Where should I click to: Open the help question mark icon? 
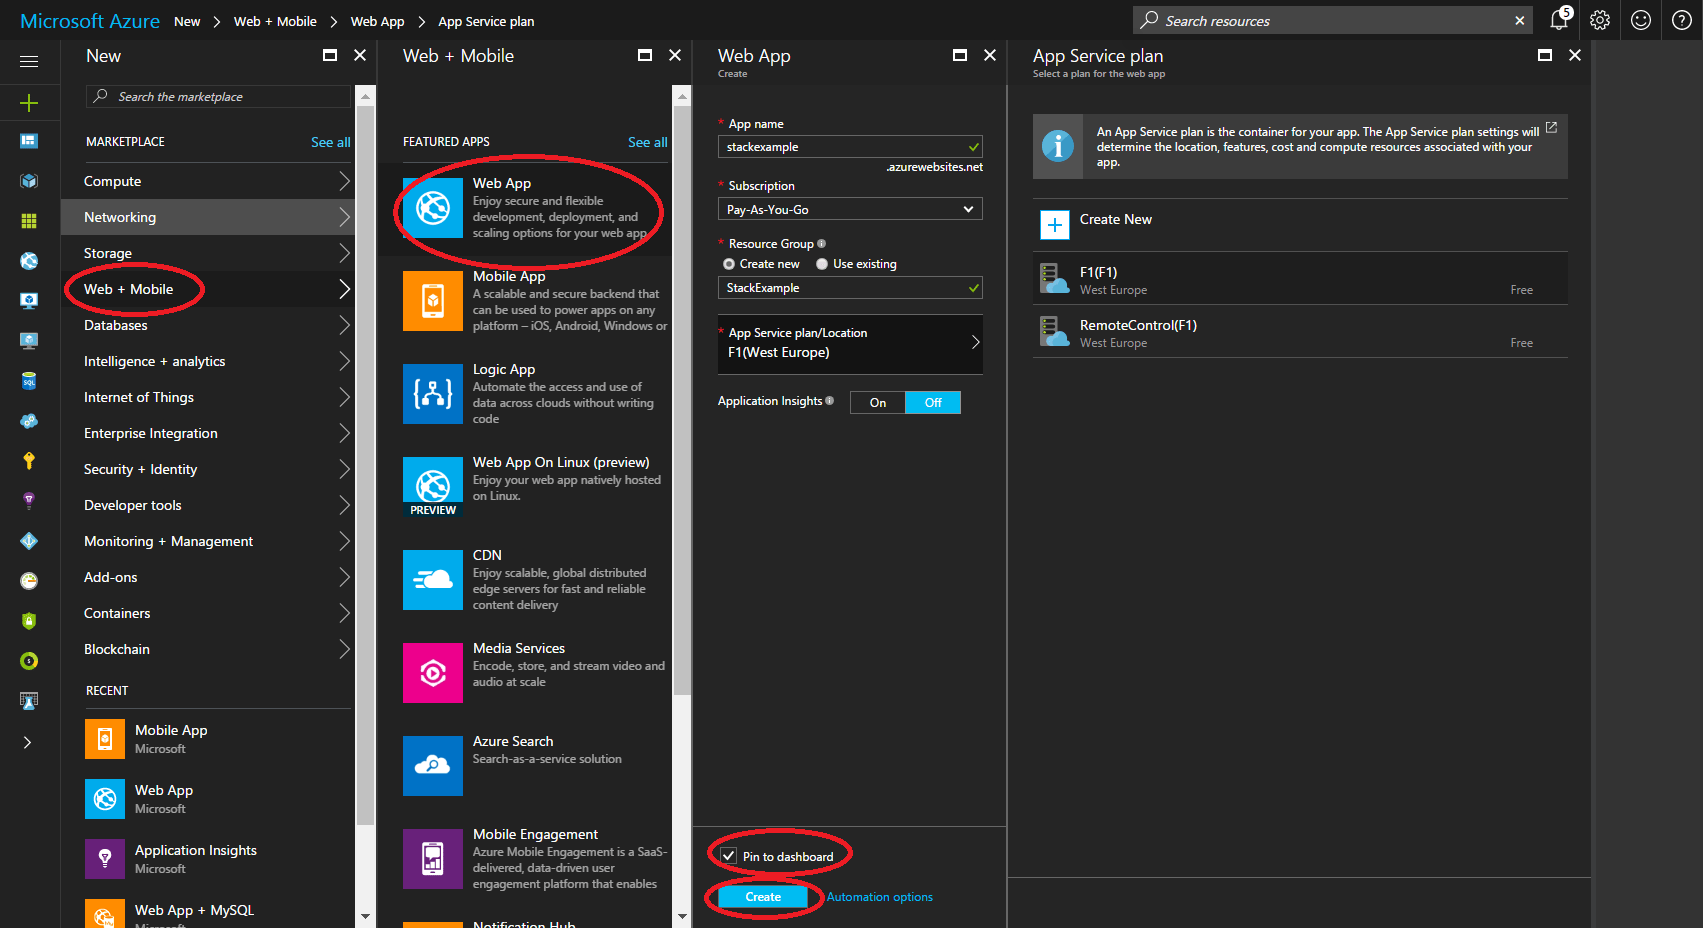pyautogui.click(x=1682, y=20)
